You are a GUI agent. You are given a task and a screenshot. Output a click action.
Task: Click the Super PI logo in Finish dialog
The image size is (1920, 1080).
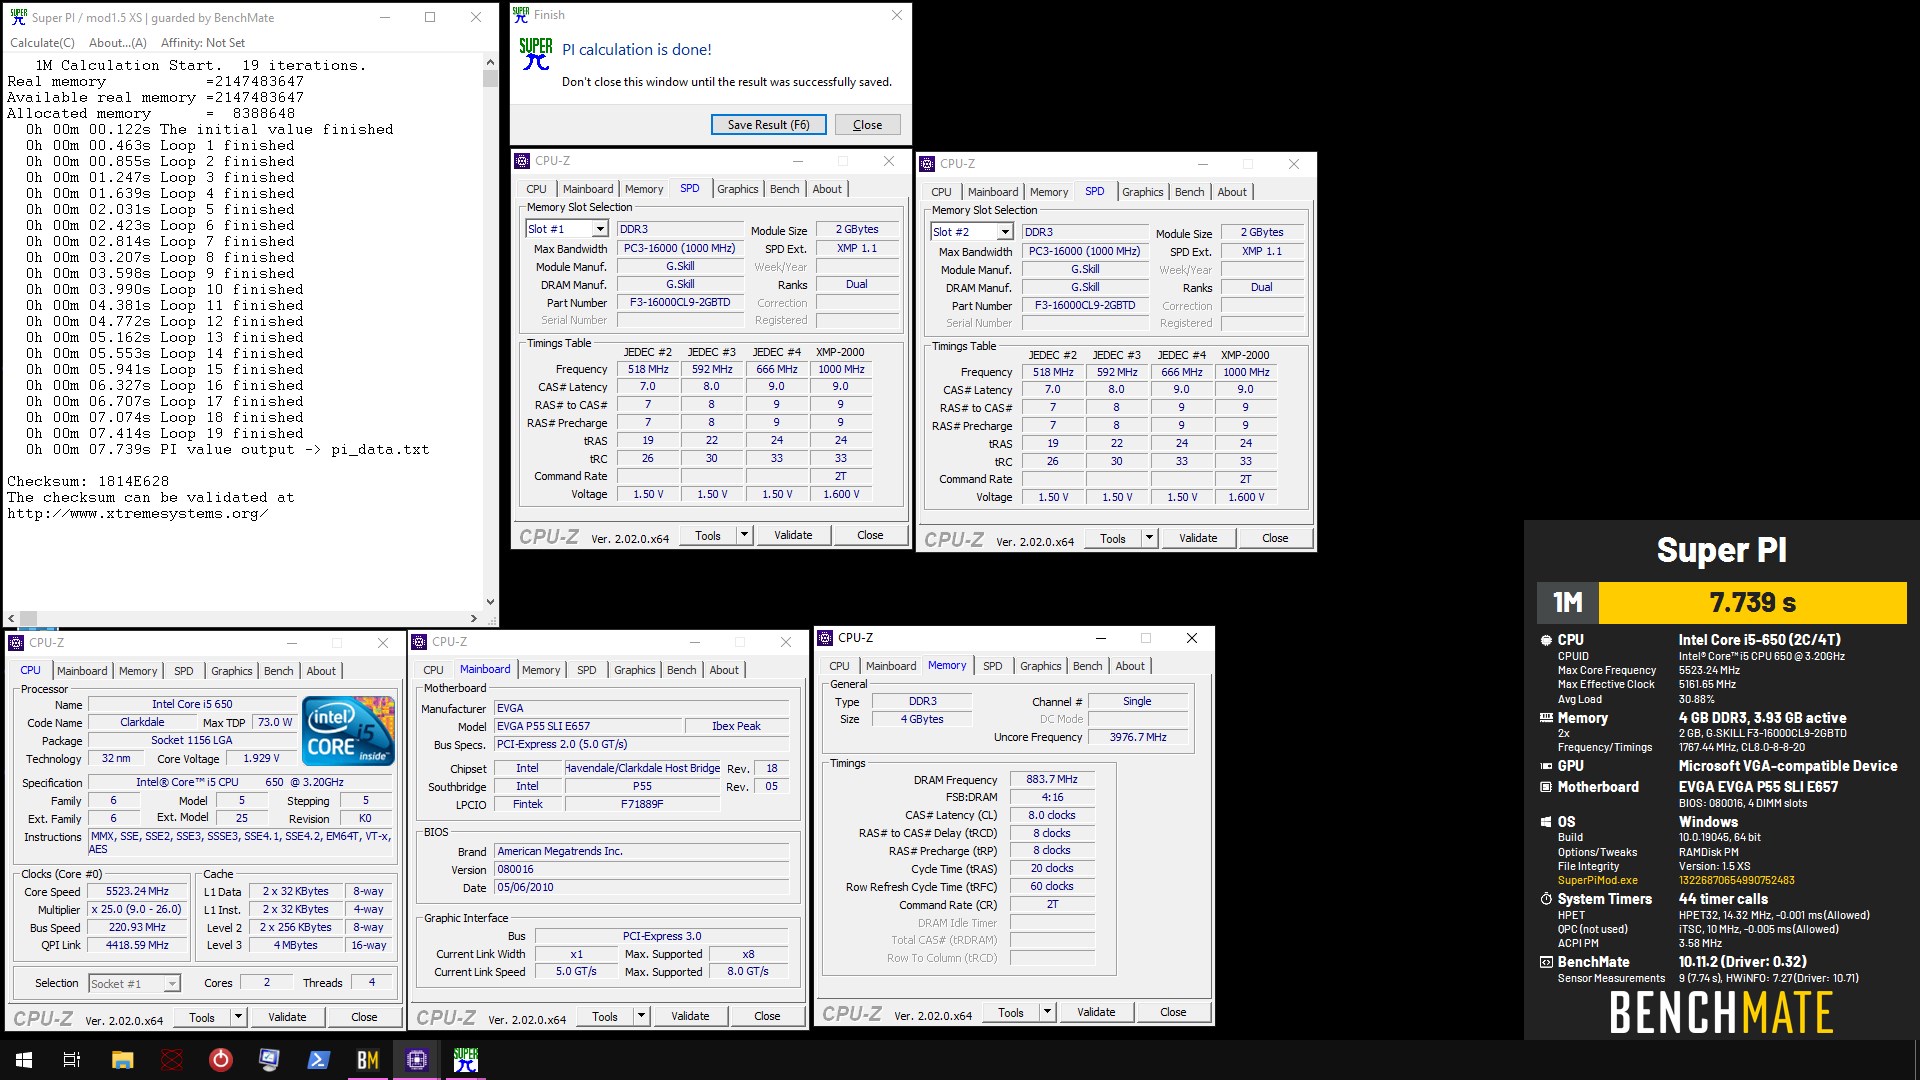536,54
